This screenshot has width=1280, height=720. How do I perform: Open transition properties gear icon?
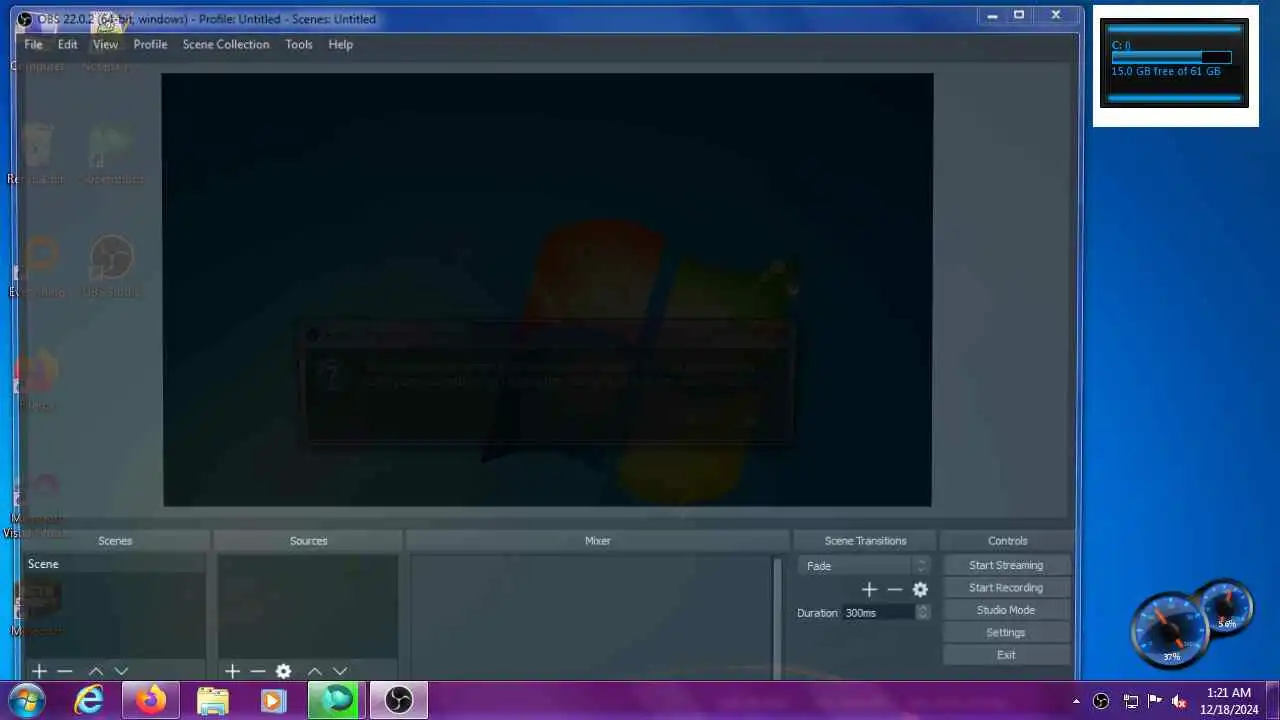[920, 590]
